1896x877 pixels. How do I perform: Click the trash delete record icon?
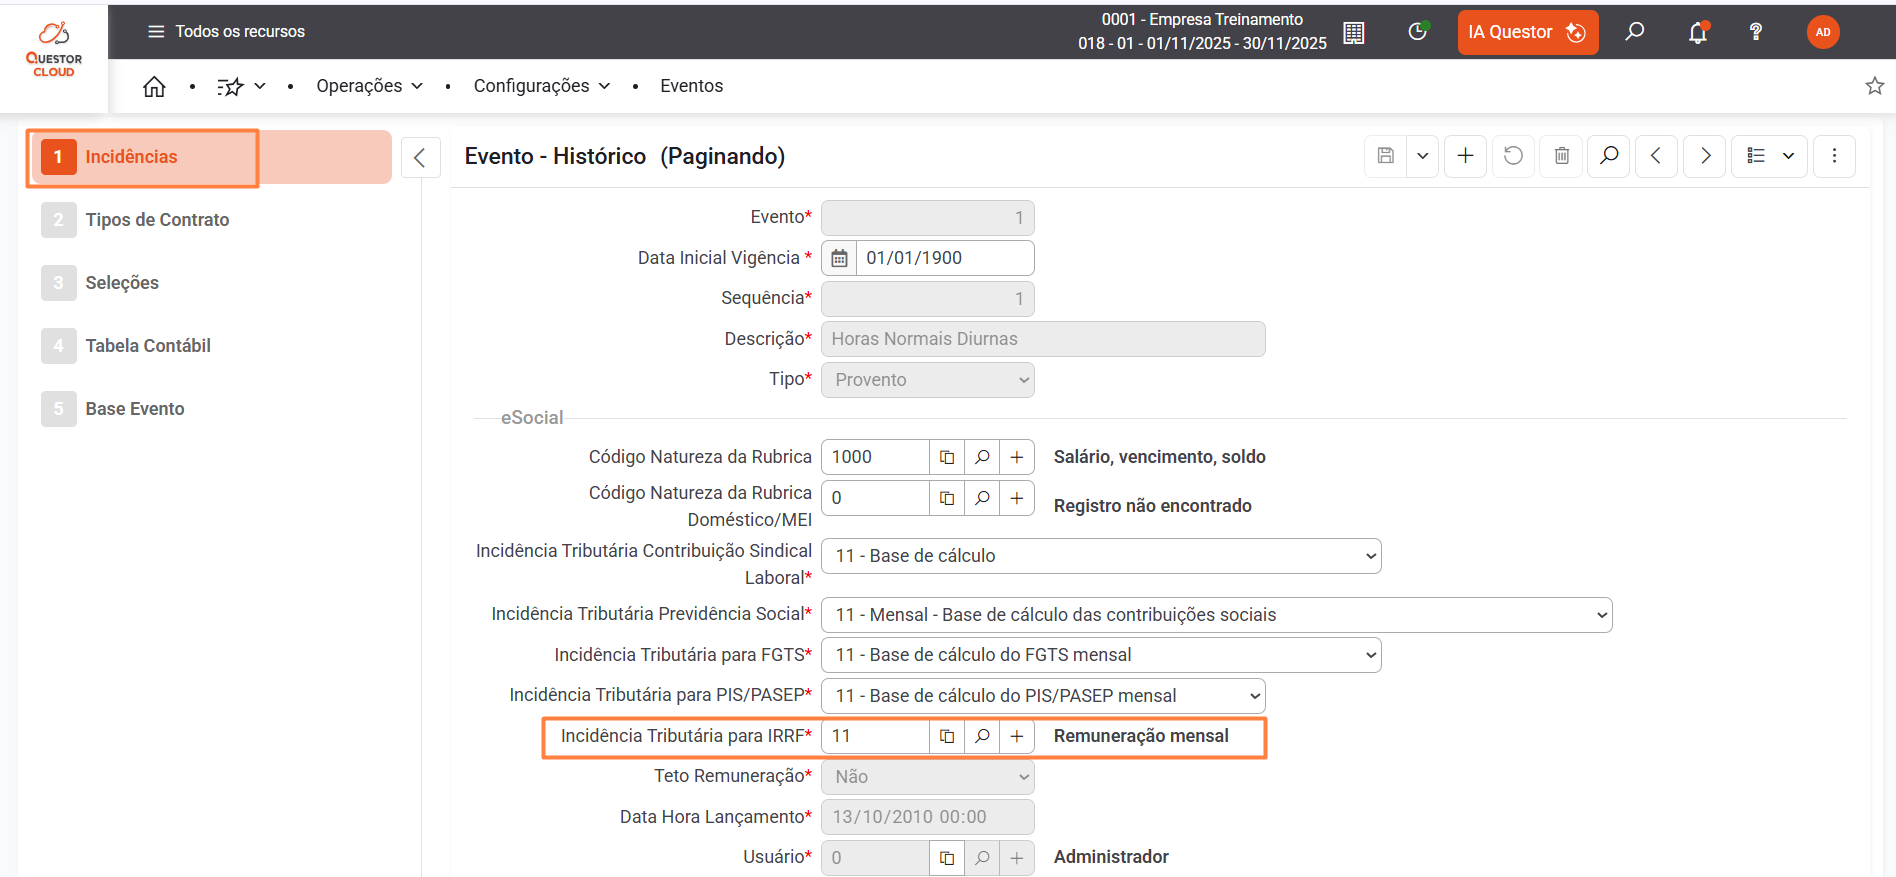pos(1561,156)
